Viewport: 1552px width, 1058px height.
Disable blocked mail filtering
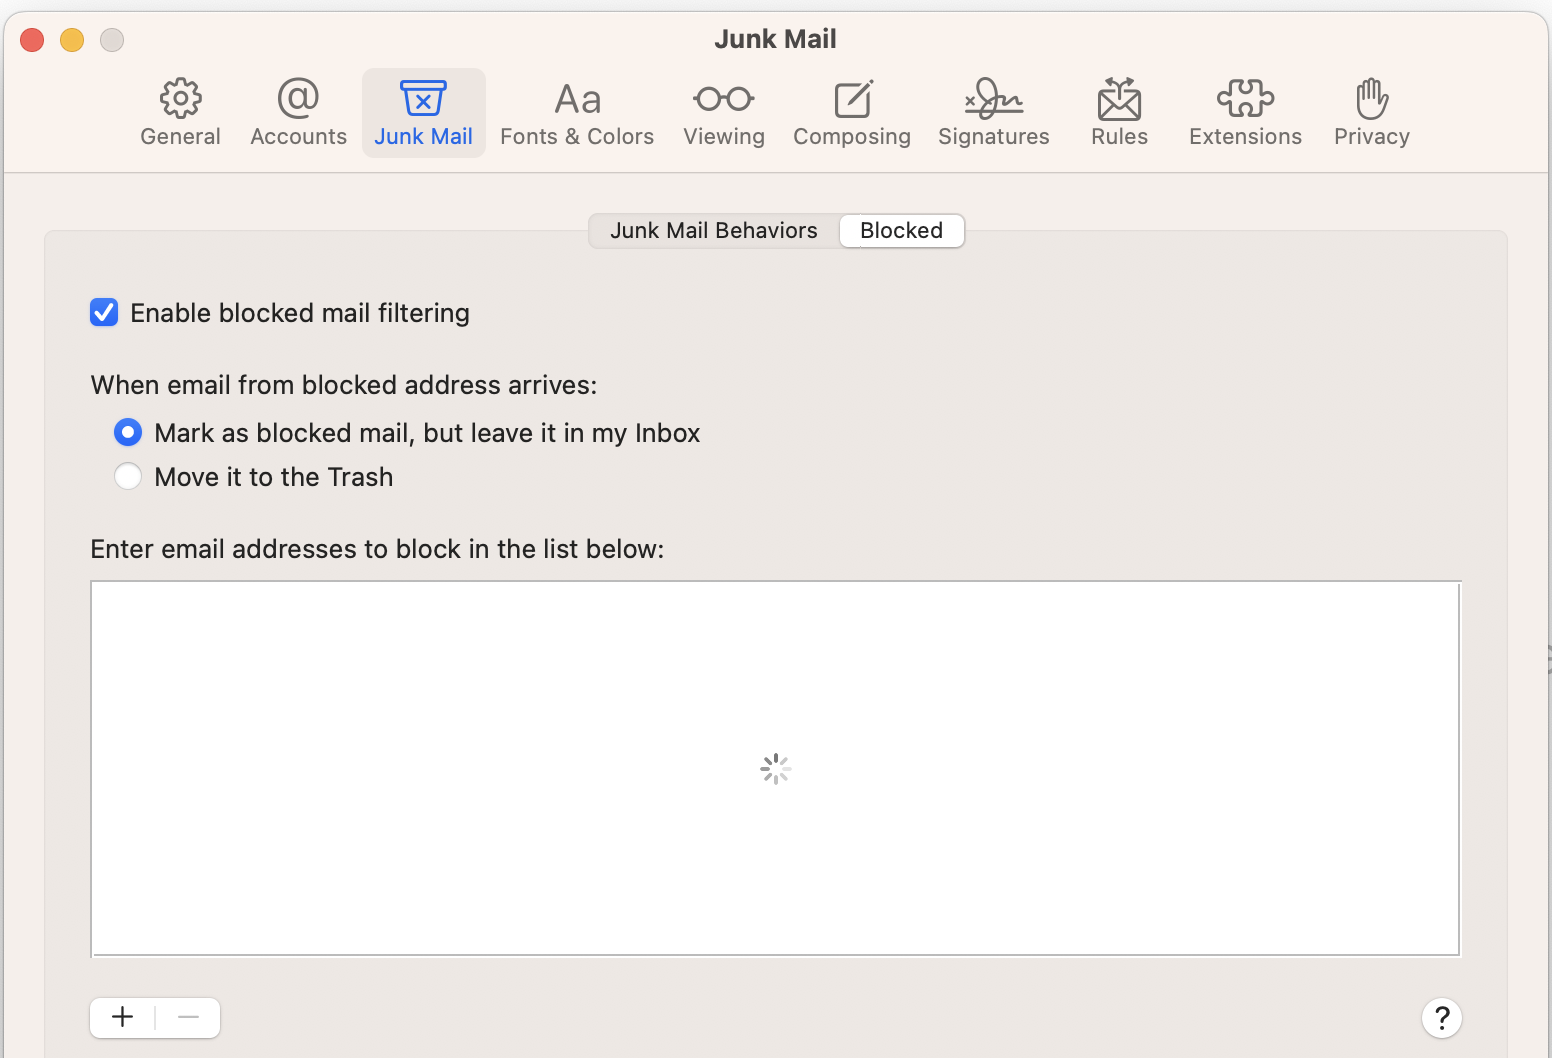pos(104,312)
